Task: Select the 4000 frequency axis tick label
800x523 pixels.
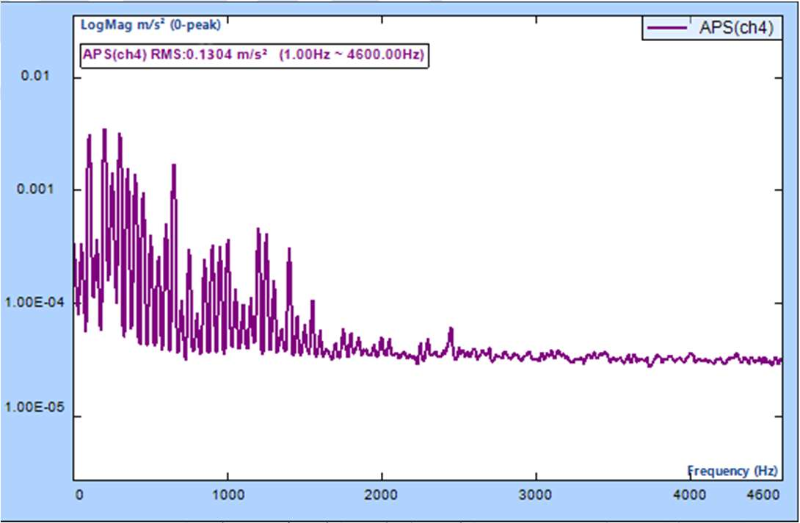Action: point(689,495)
